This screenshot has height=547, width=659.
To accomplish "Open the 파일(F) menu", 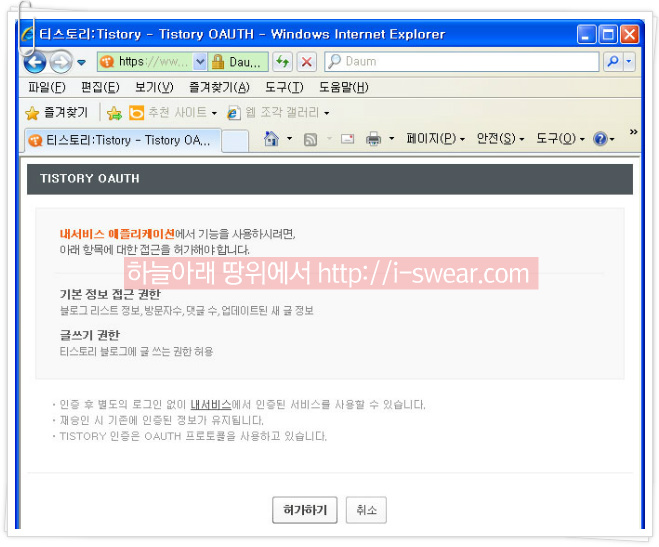I will click(47, 87).
